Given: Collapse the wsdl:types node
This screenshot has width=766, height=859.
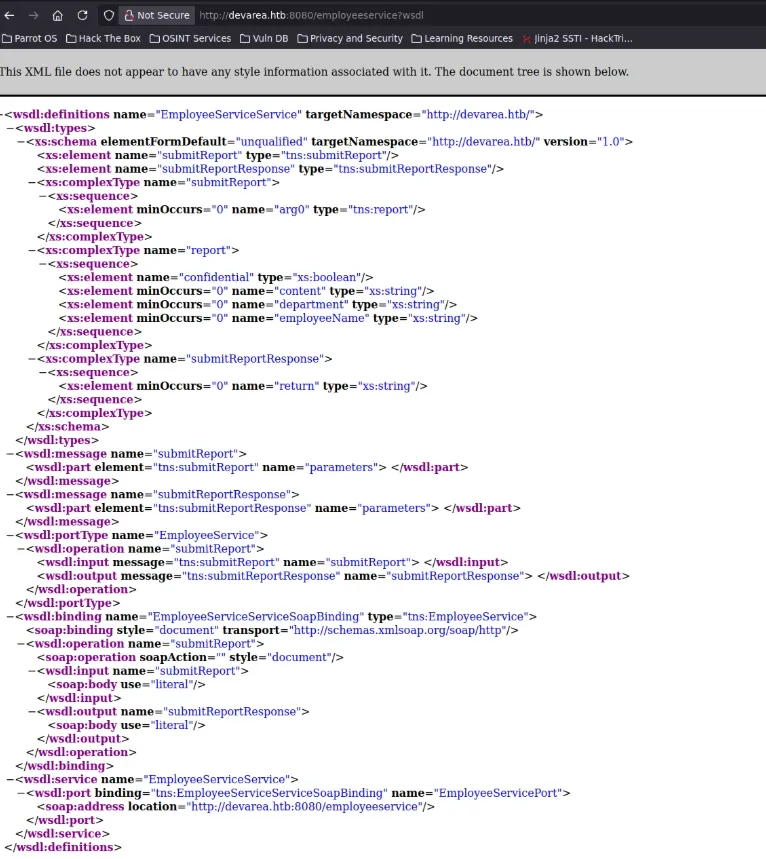Looking at the screenshot, I should tap(9, 128).
